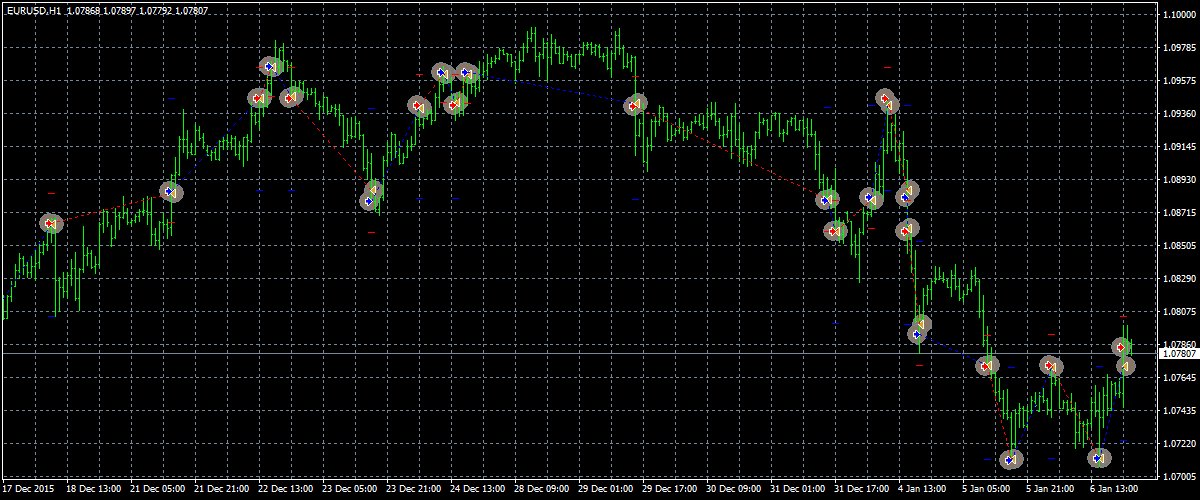The image size is (1200, 500).
Task: Select the trade marker at 1.07645 near 5 Jan 05:00
Action: point(988,366)
